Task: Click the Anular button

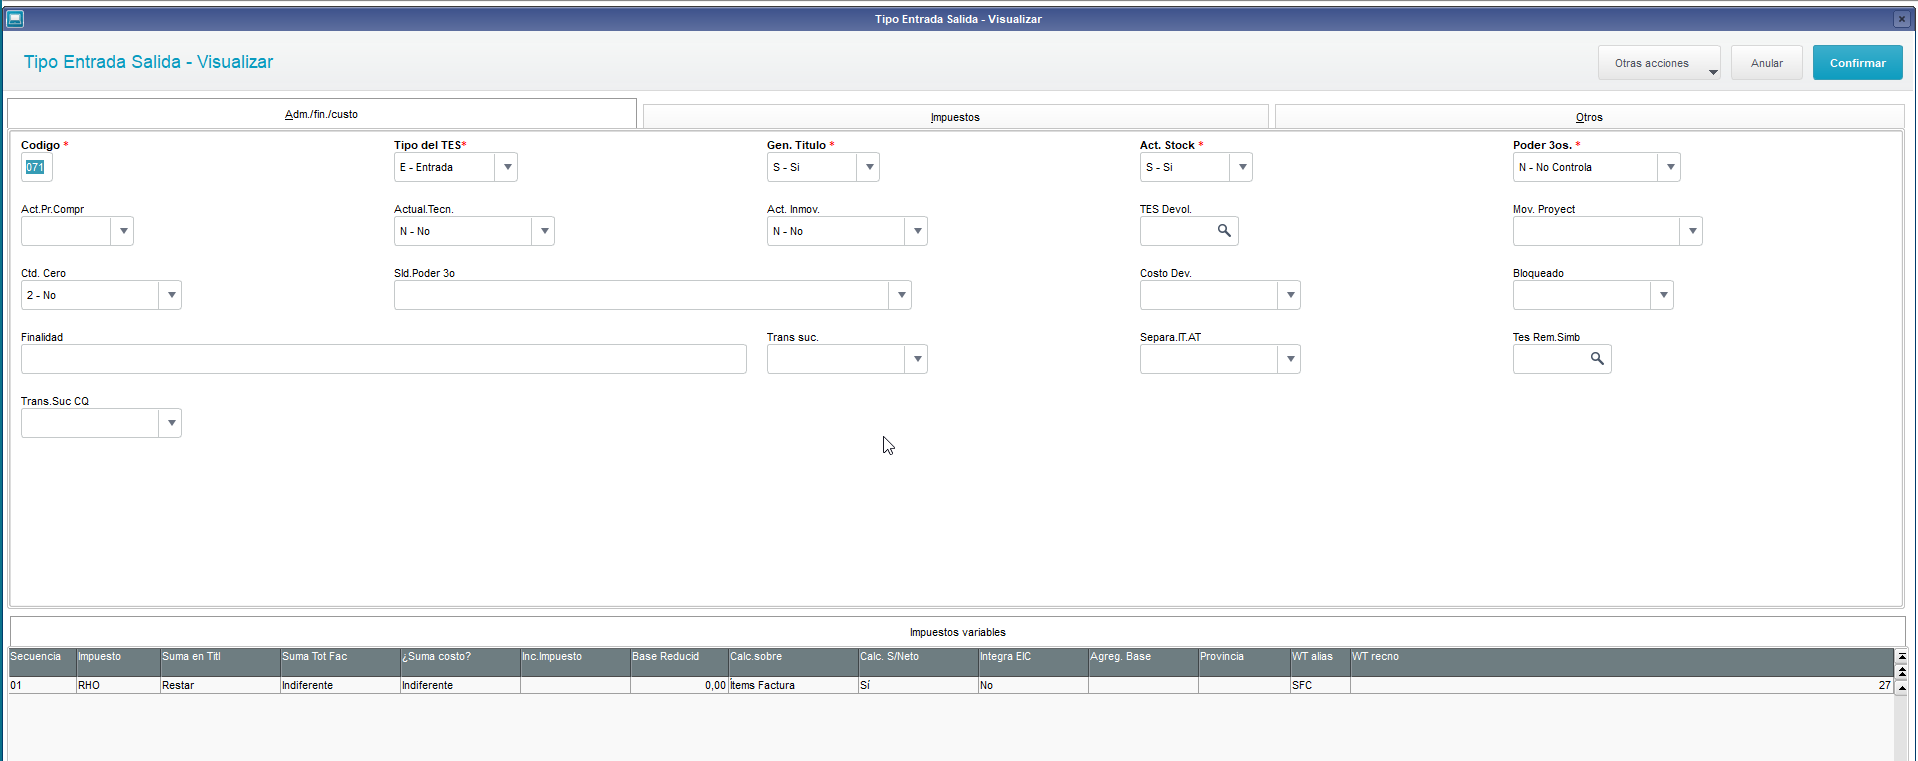Action: pos(1766,63)
